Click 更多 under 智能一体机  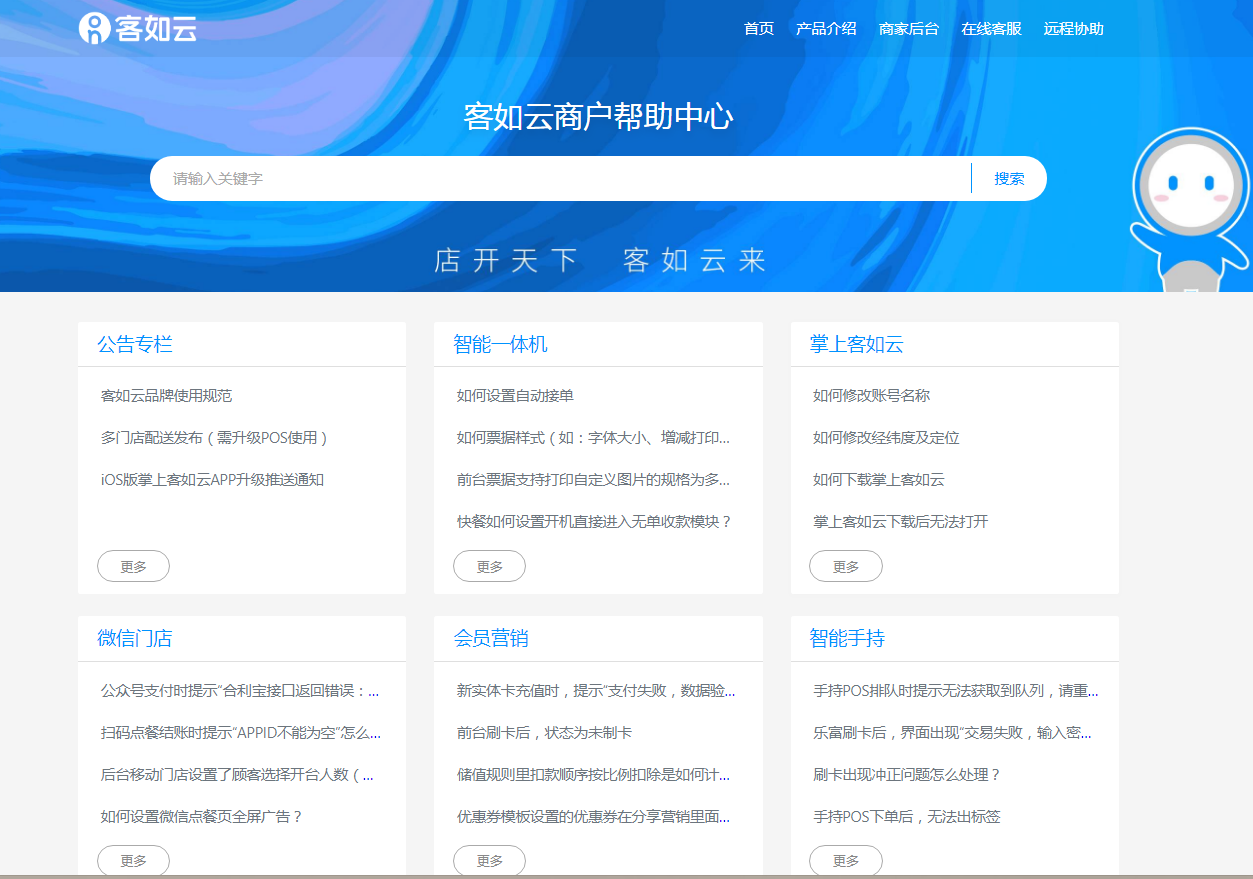click(489, 566)
